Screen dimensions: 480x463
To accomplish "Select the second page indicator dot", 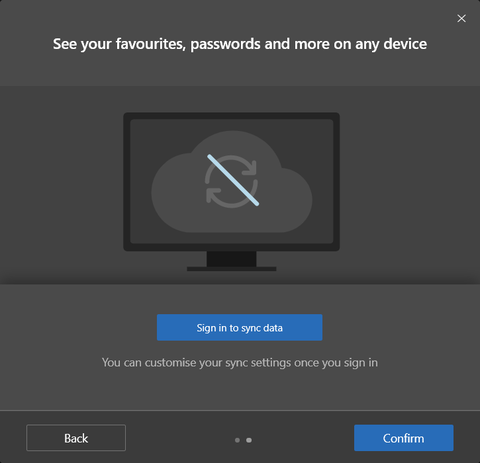I will pyautogui.click(x=249, y=440).
